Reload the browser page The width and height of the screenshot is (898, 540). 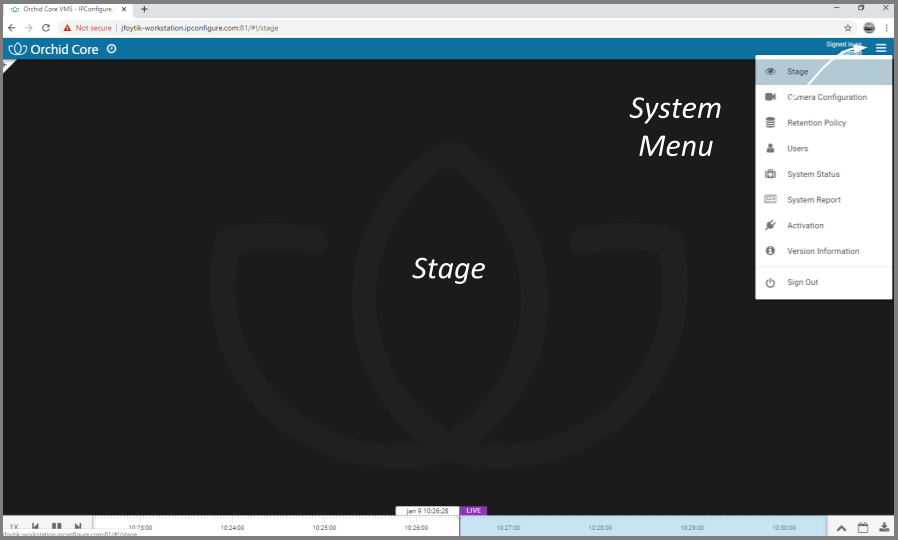pos(46,27)
